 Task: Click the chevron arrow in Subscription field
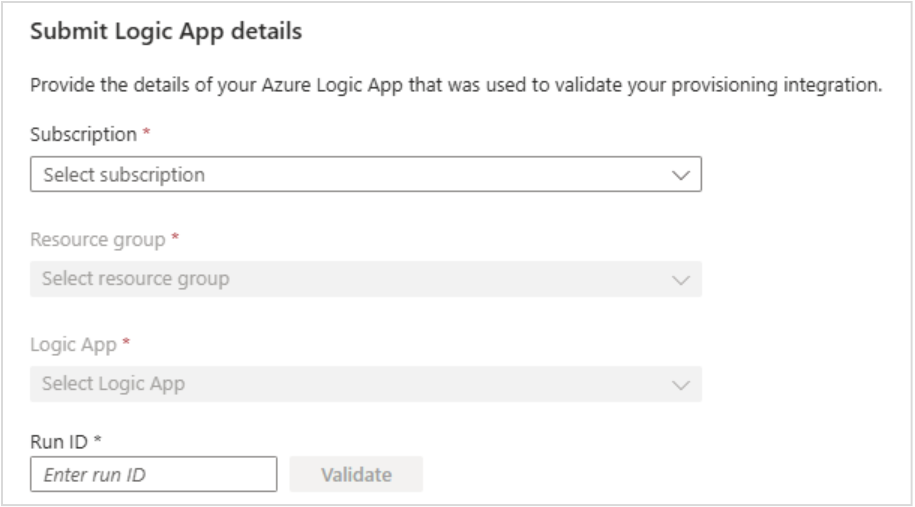coord(680,175)
